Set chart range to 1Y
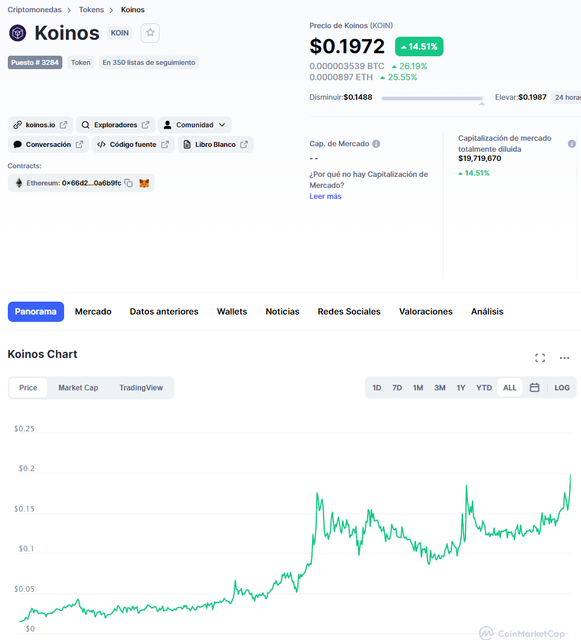This screenshot has height=640, width=581. pos(461,388)
